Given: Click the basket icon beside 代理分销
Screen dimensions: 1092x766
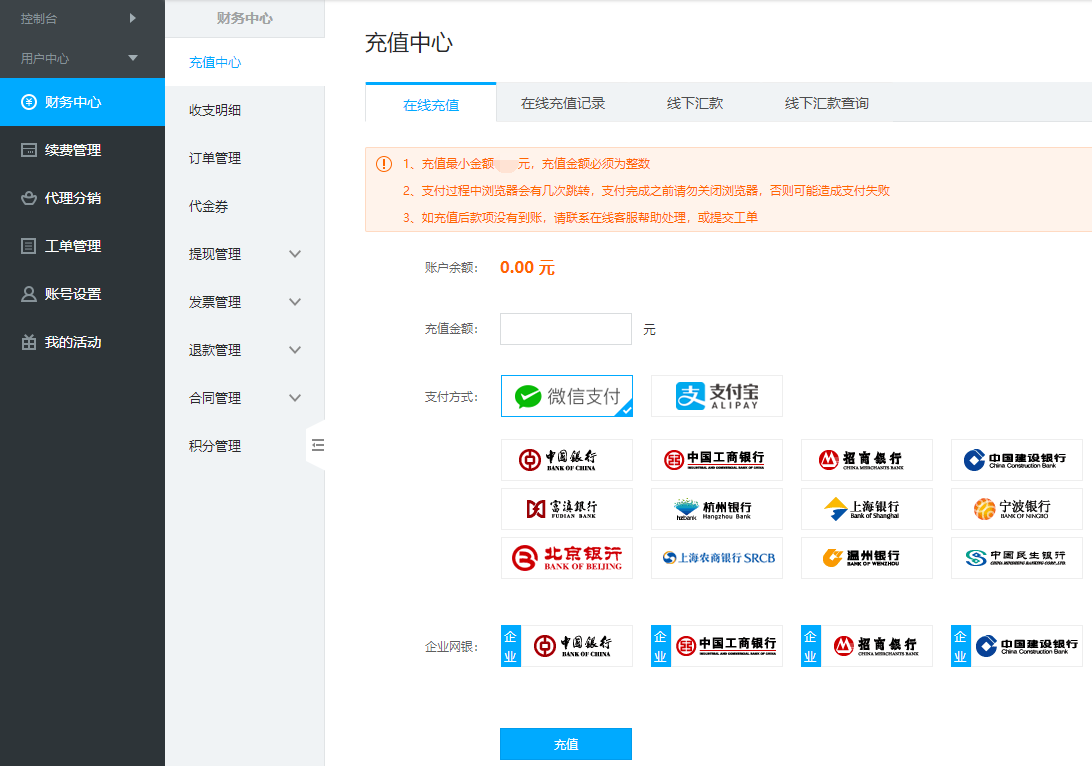Looking at the screenshot, I should (x=29, y=198).
